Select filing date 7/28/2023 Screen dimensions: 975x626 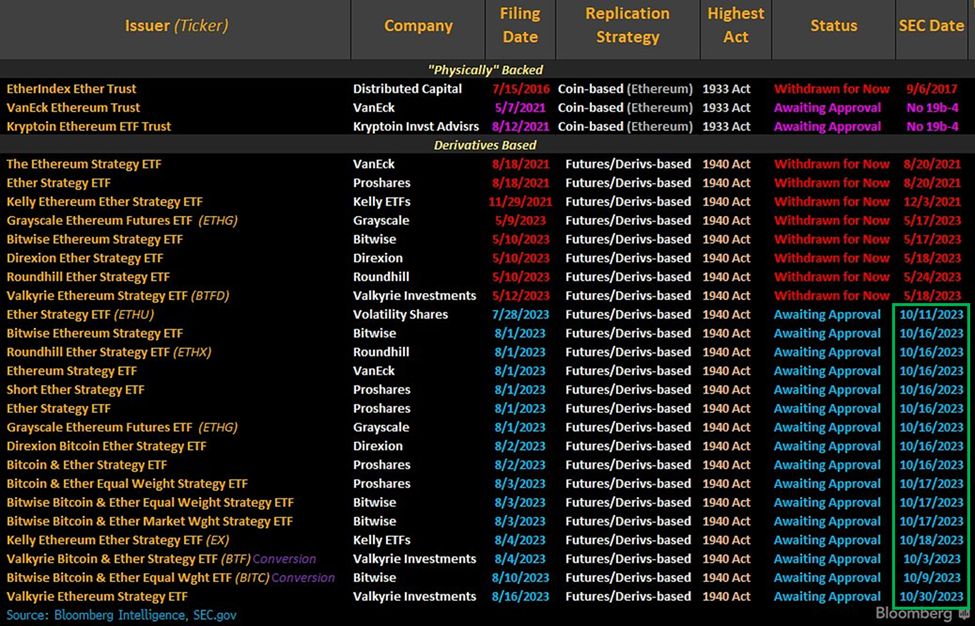click(520, 315)
